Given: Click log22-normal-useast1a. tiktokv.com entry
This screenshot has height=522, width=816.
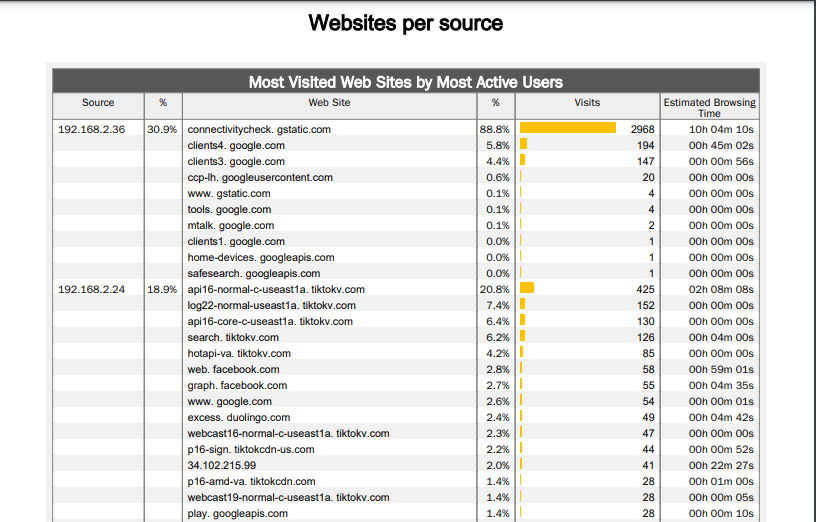Looking at the screenshot, I should (271, 305).
